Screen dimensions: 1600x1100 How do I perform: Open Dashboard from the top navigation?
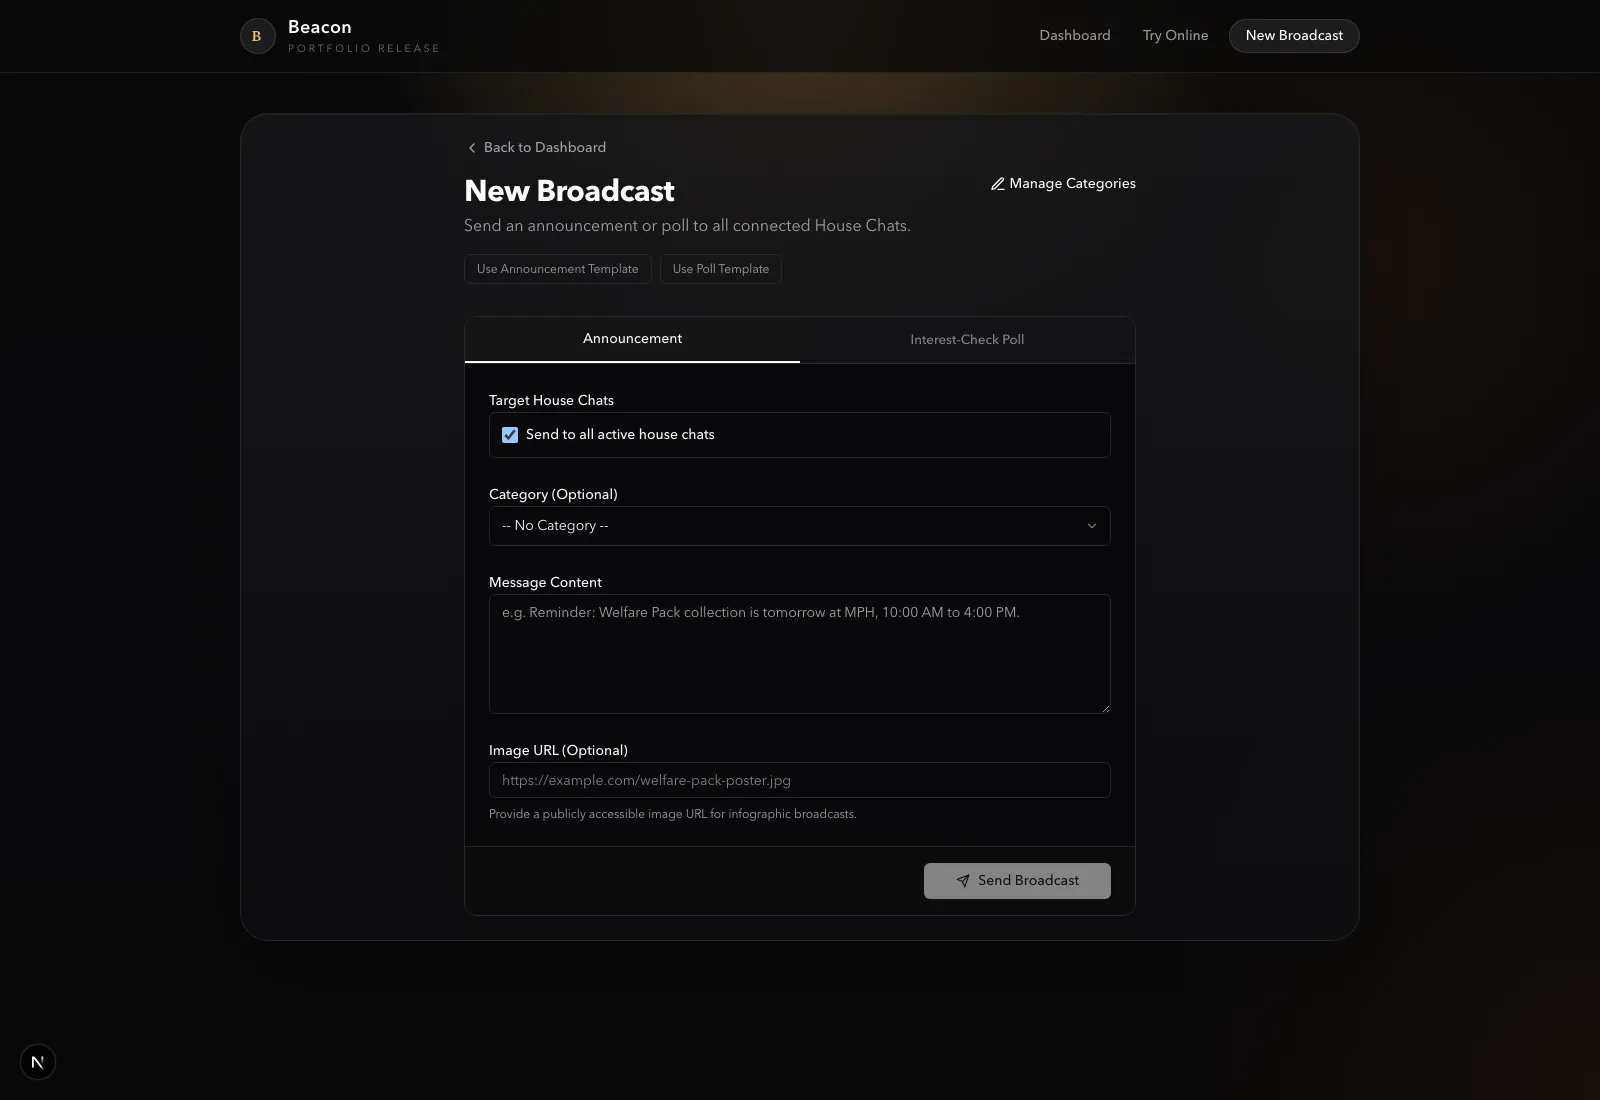(1074, 35)
